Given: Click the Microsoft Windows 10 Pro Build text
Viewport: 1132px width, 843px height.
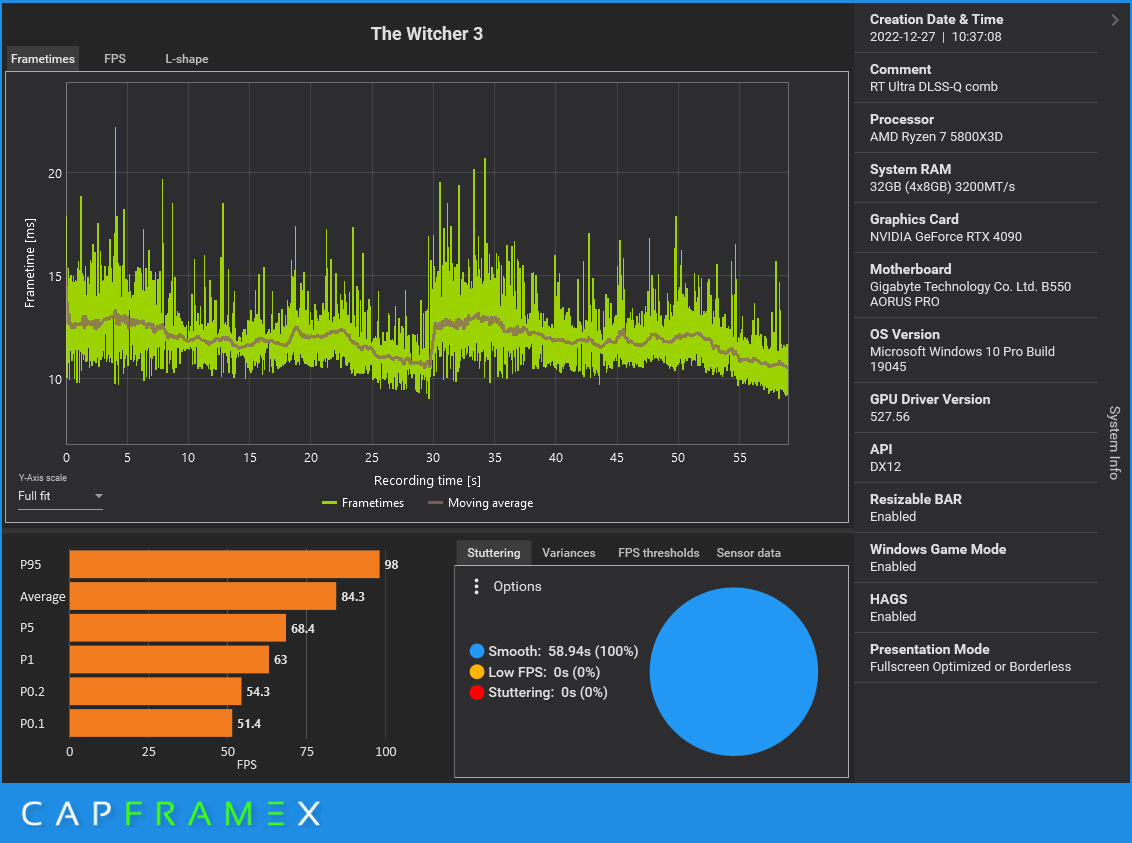Looking at the screenshot, I should [x=962, y=359].
